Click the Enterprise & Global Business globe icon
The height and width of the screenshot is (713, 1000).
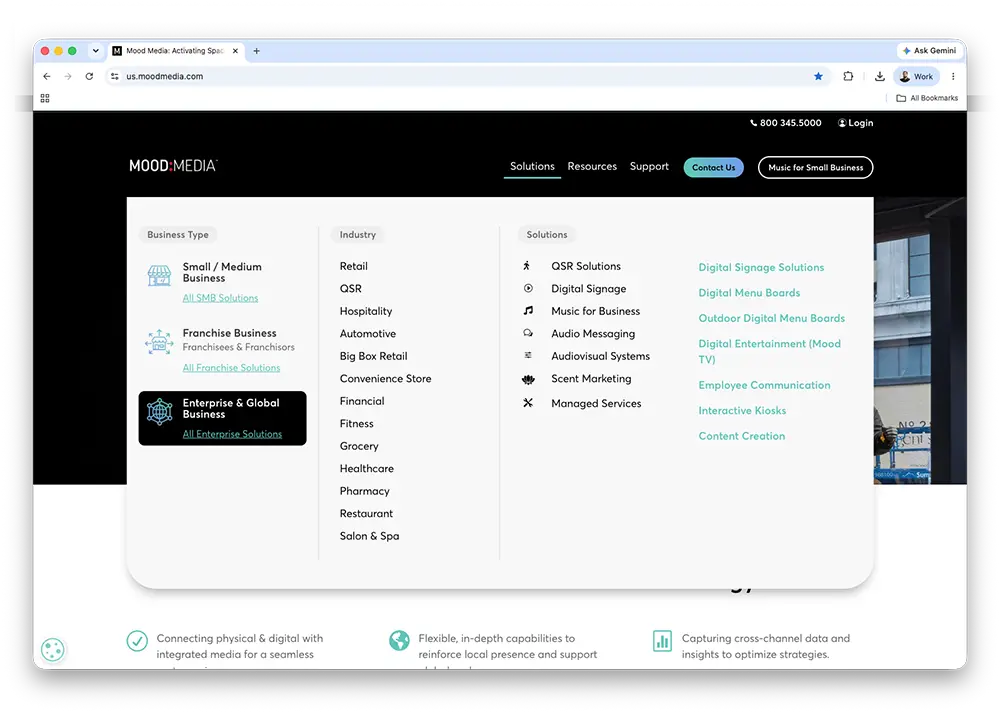(x=159, y=412)
